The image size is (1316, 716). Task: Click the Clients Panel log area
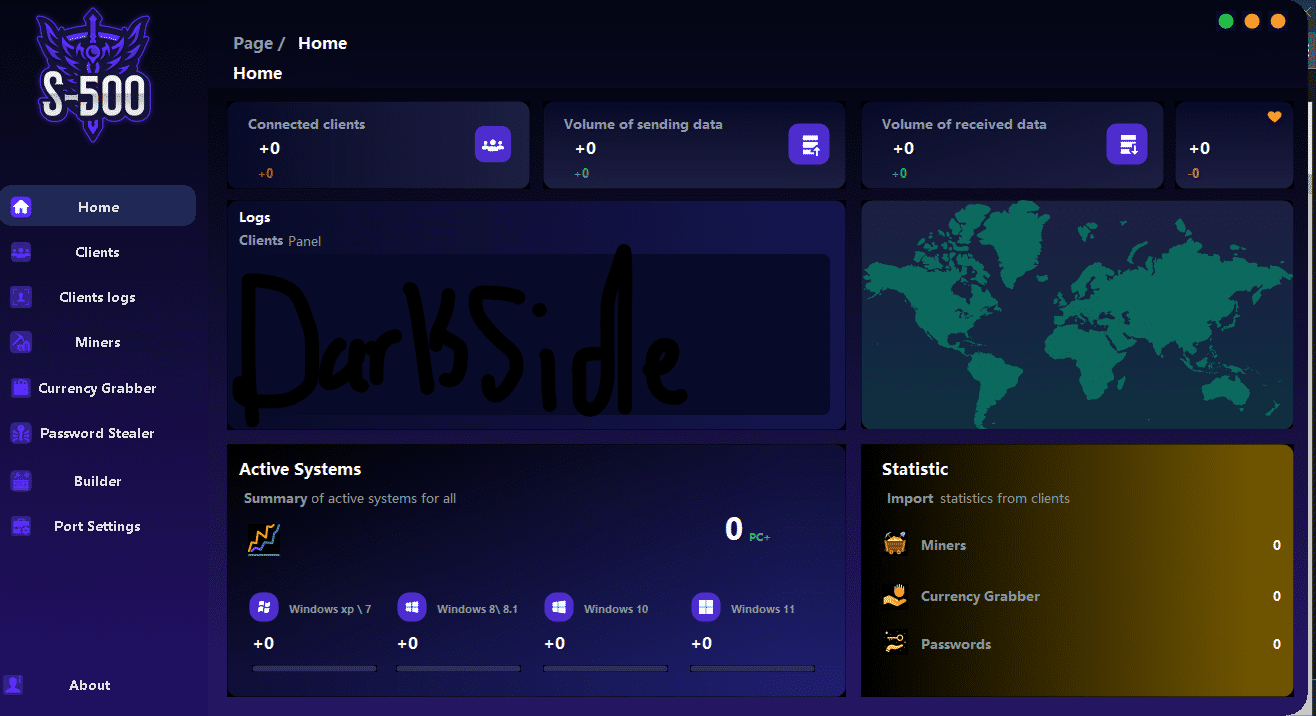(534, 334)
